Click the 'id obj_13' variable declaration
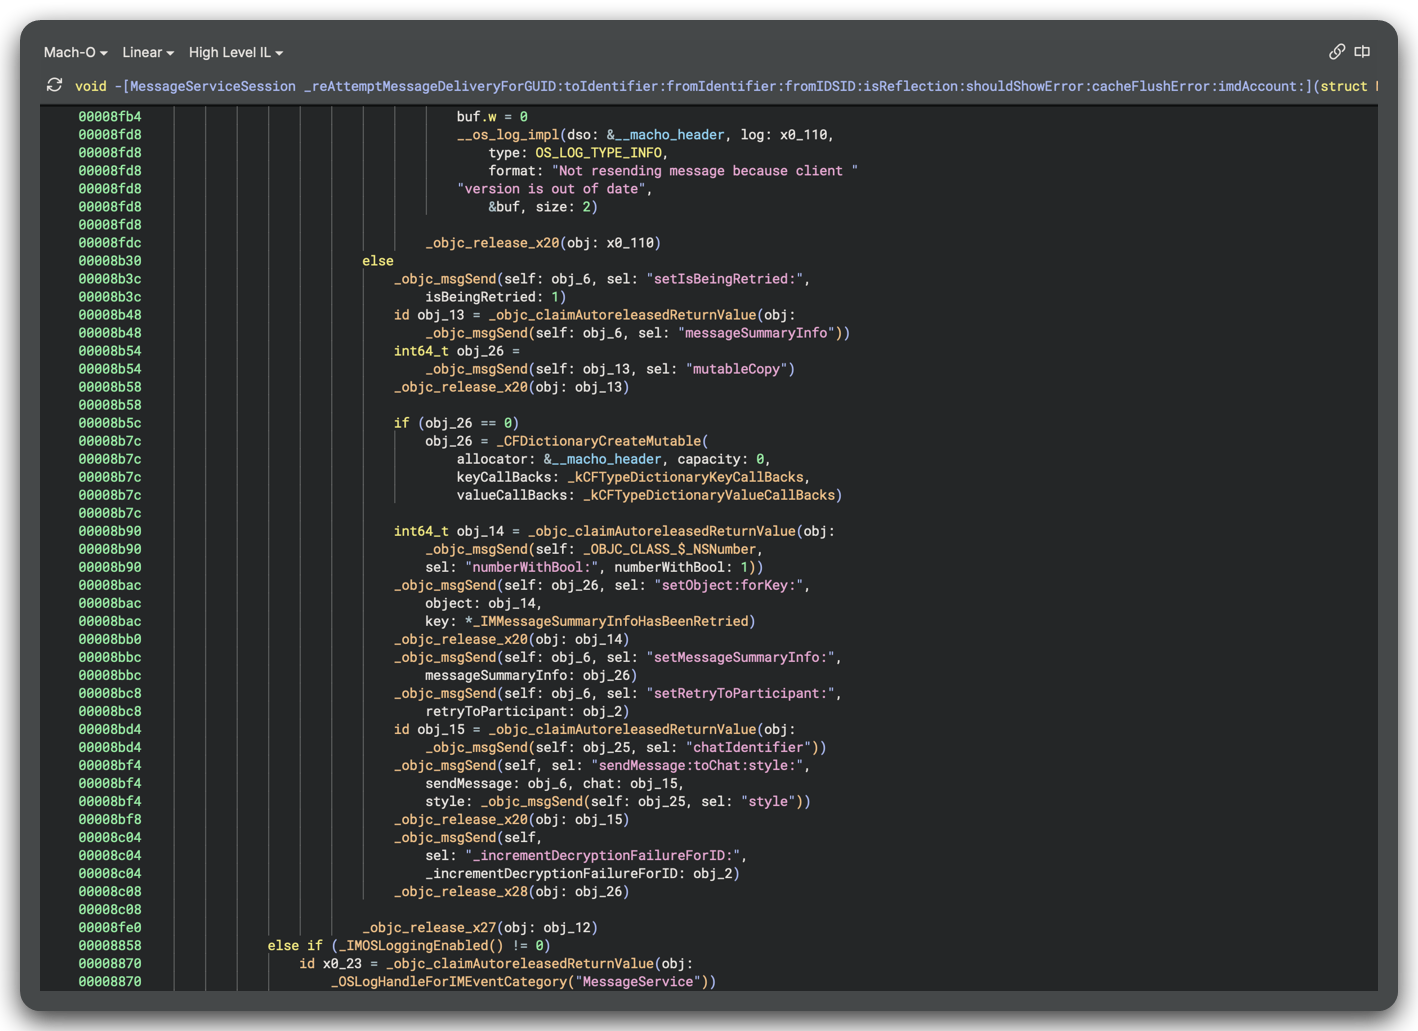Screen dimensions: 1418x1031 [x=429, y=315]
